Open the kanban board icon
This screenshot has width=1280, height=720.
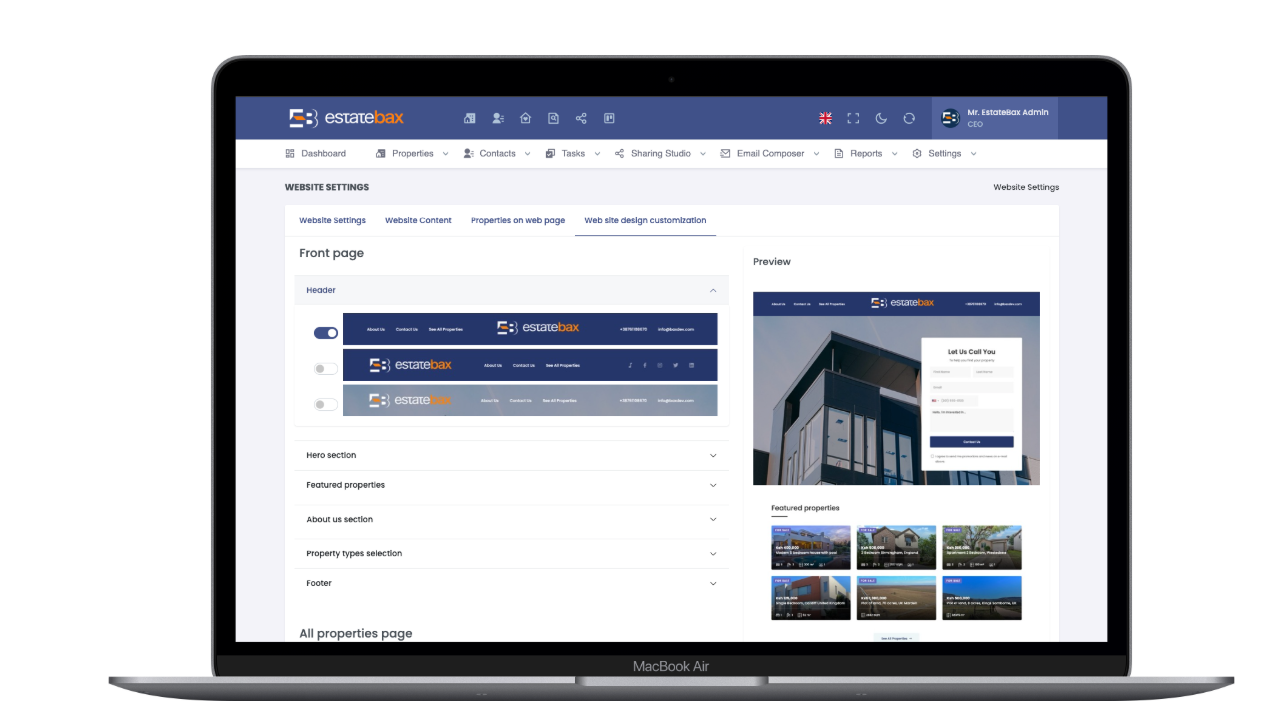point(609,118)
